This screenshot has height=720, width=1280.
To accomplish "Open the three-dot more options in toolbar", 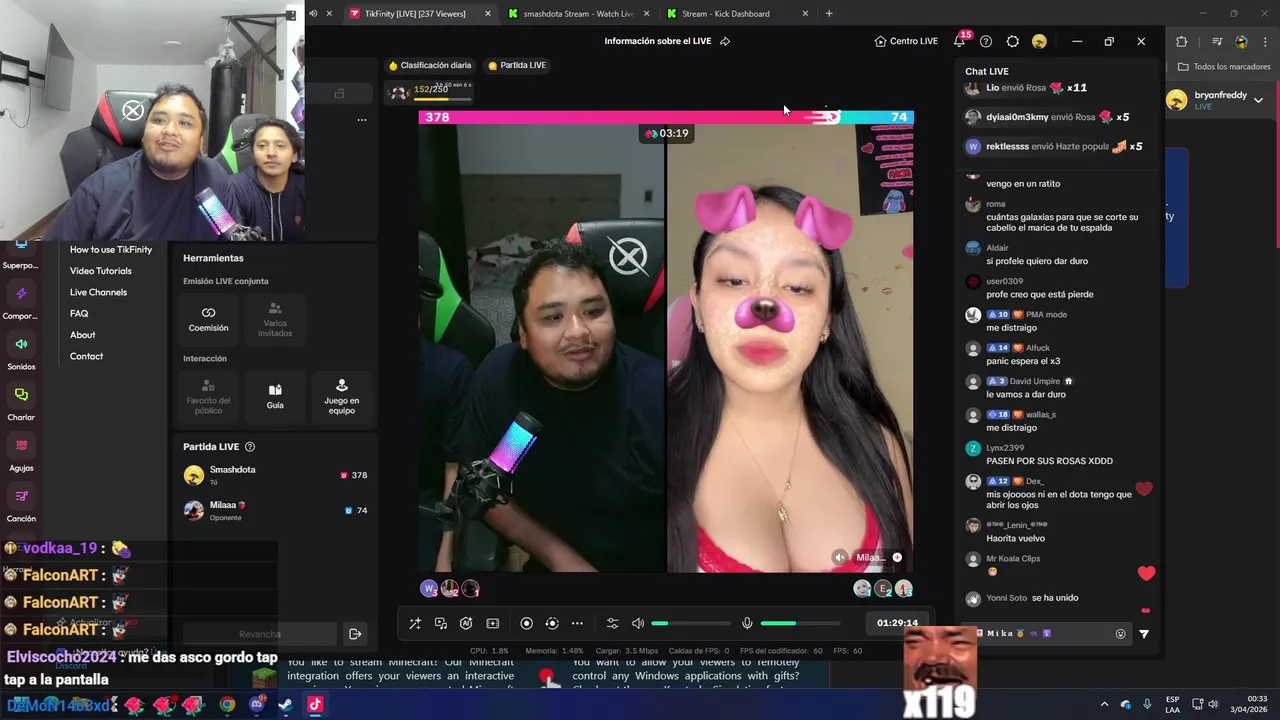I will [577, 623].
